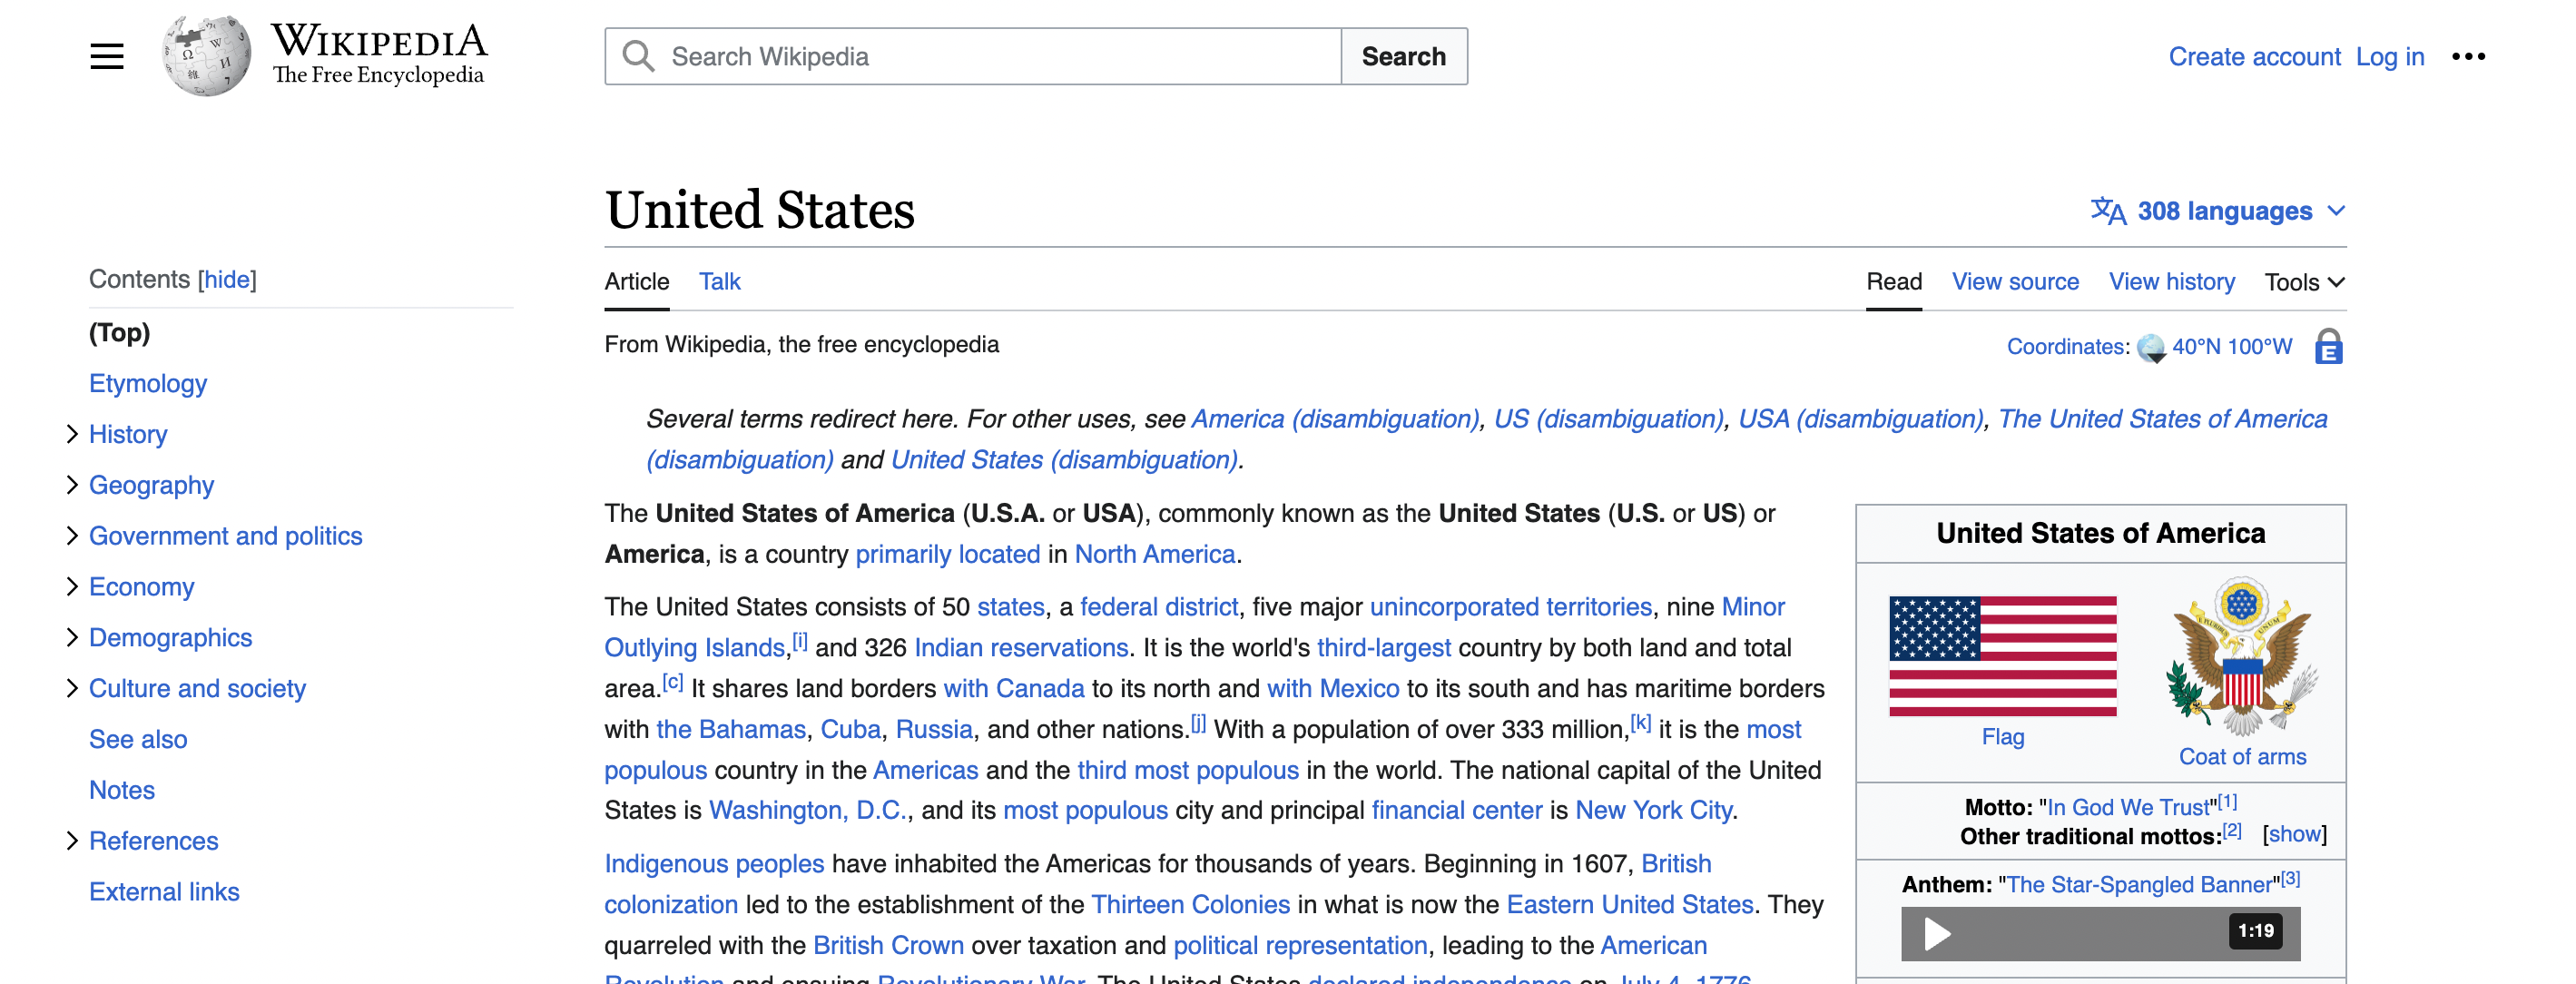This screenshot has width=2576, height=984.
Task: Click the globe icon next to coordinates
Action: point(2152,349)
